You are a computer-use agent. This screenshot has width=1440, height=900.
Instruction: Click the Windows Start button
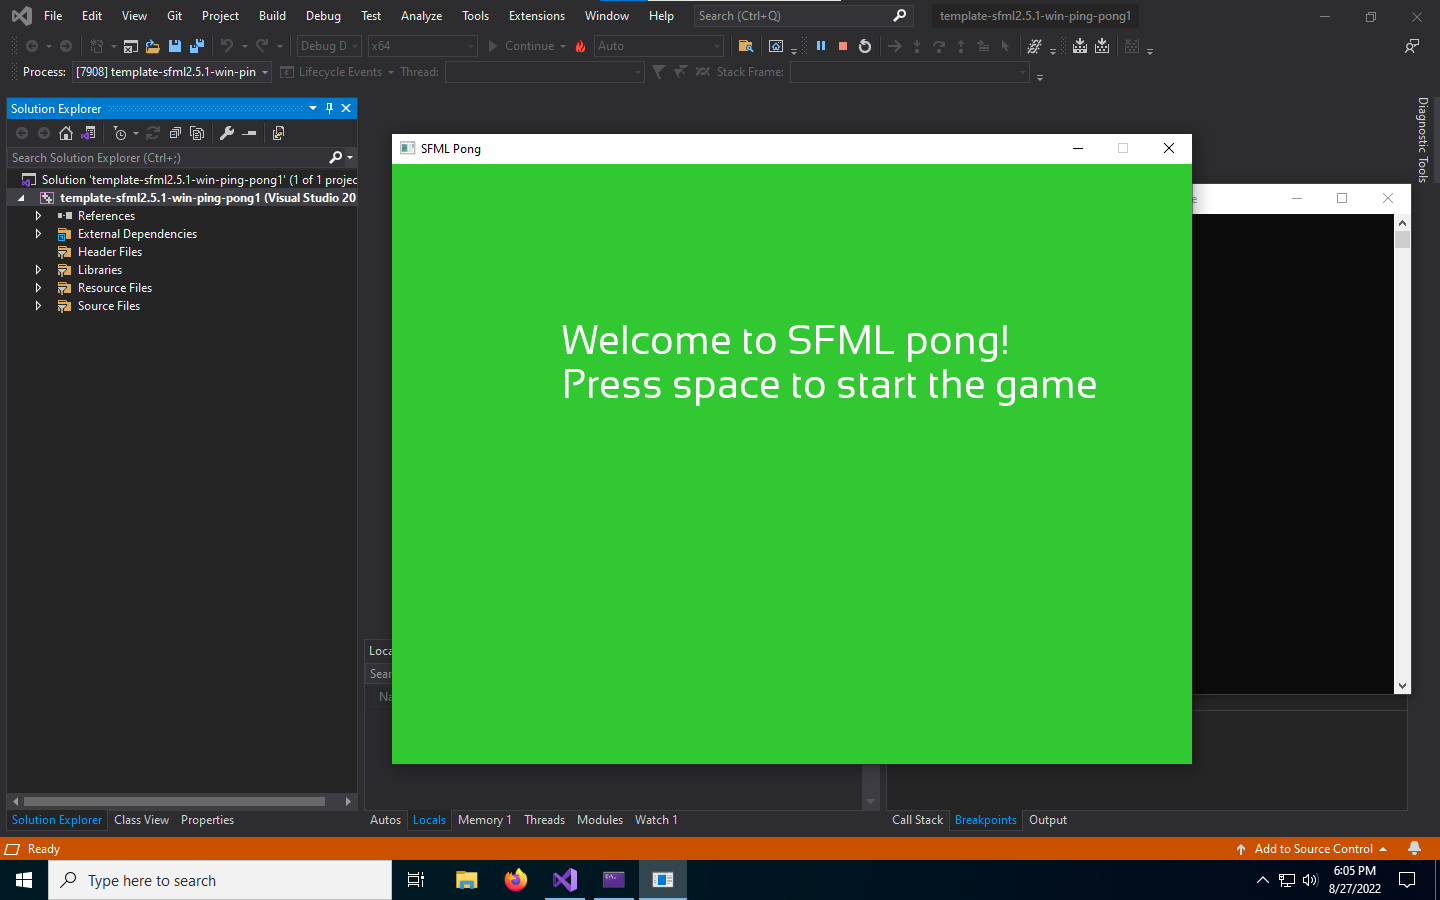click(24, 880)
